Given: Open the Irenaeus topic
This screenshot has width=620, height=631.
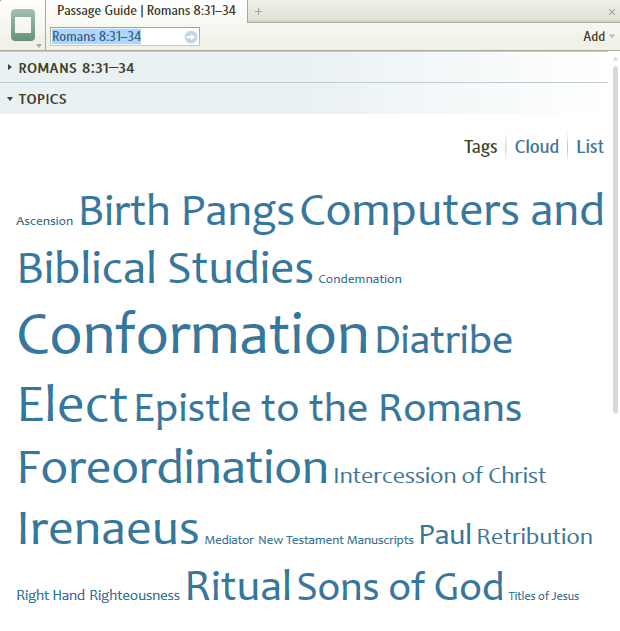Looking at the screenshot, I should pyautogui.click(x=109, y=528).
